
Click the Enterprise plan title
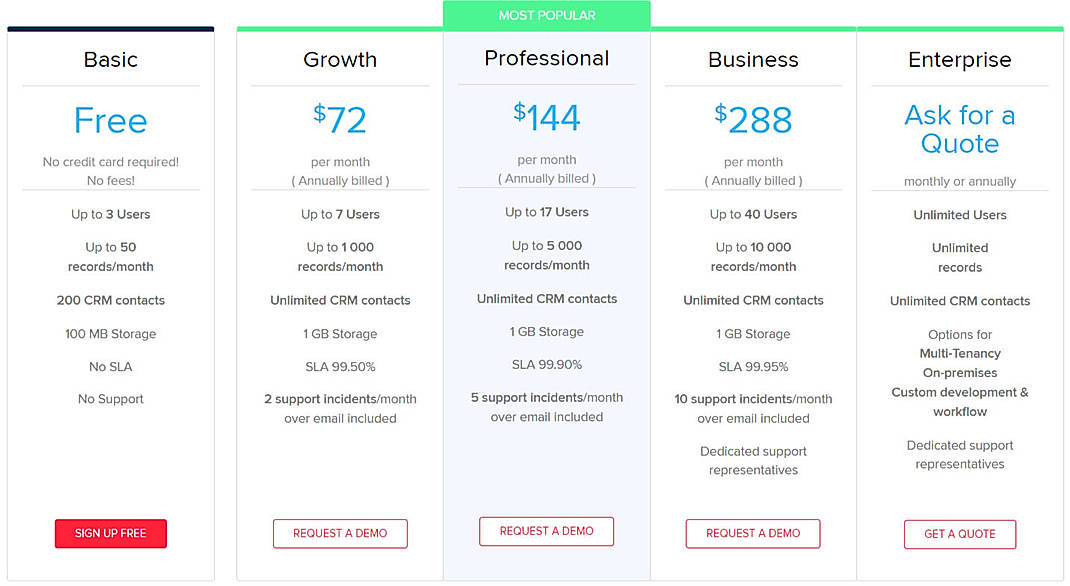click(959, 60)
